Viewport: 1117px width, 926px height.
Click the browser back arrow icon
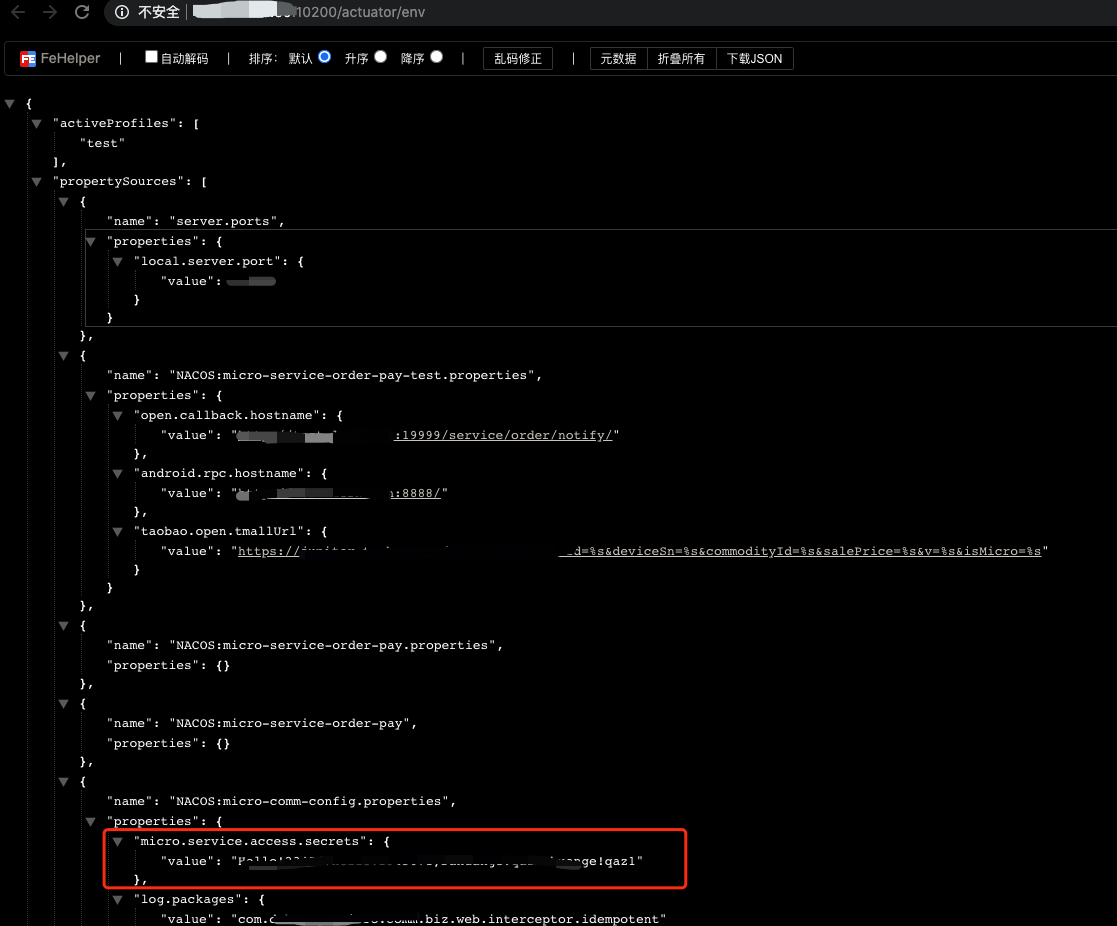(18, 12)
